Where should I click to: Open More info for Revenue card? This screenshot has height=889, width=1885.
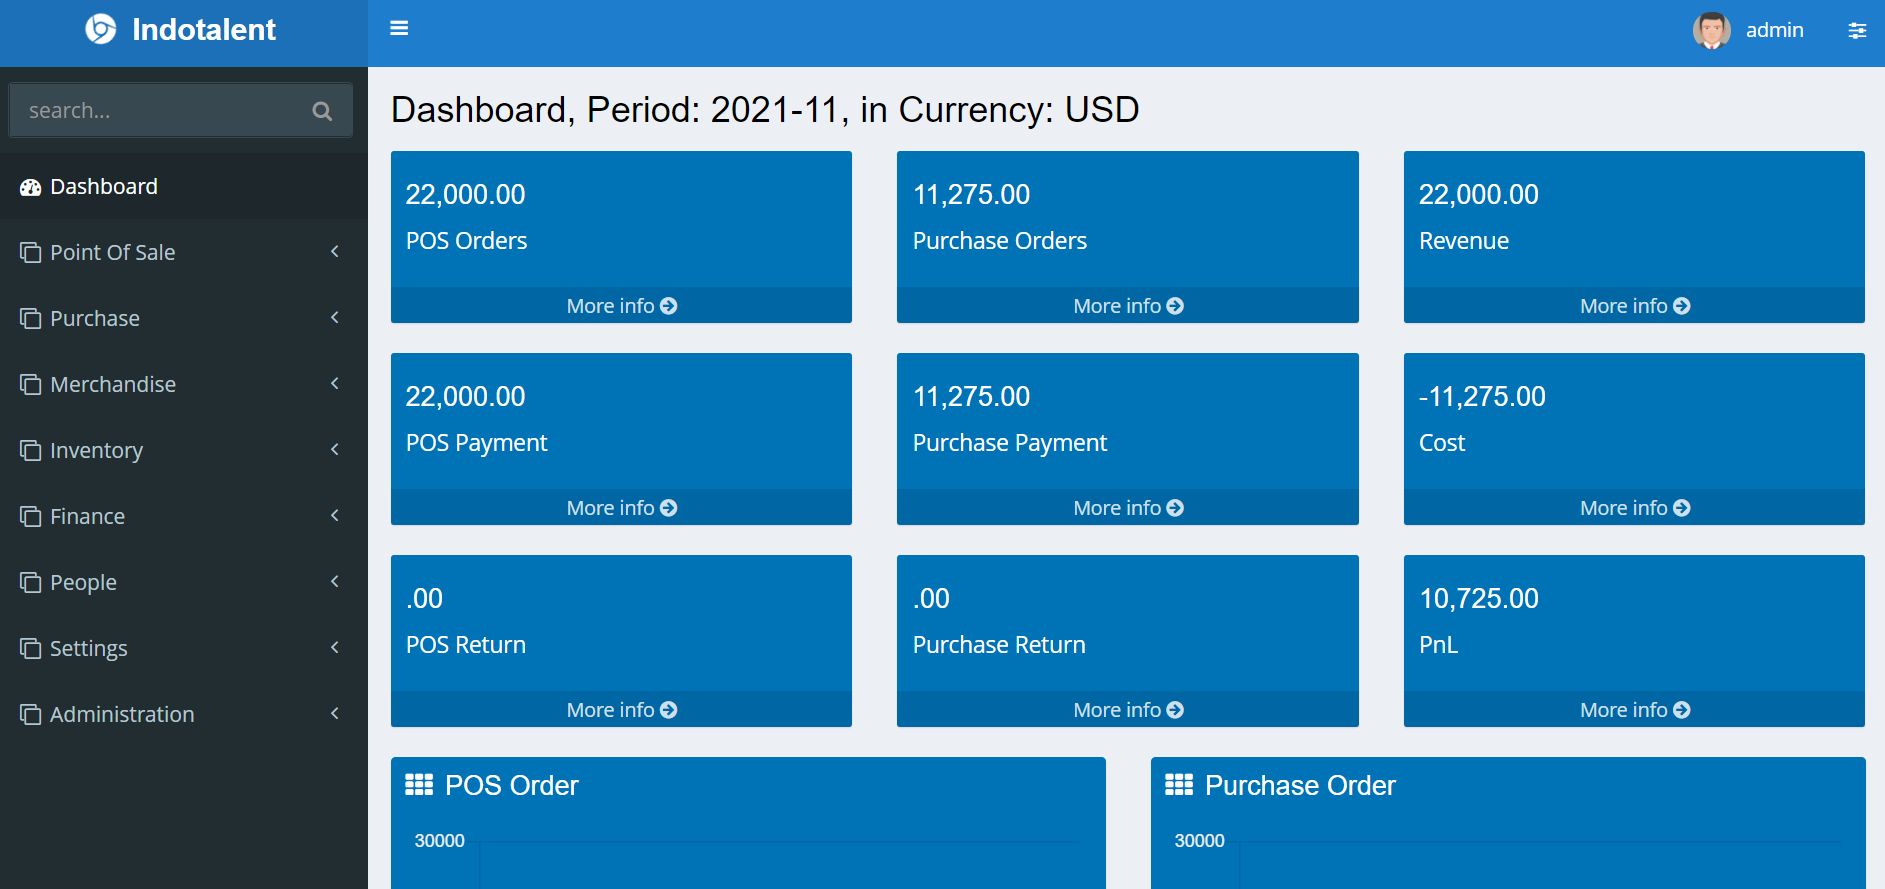click(x=1634, y=306)
